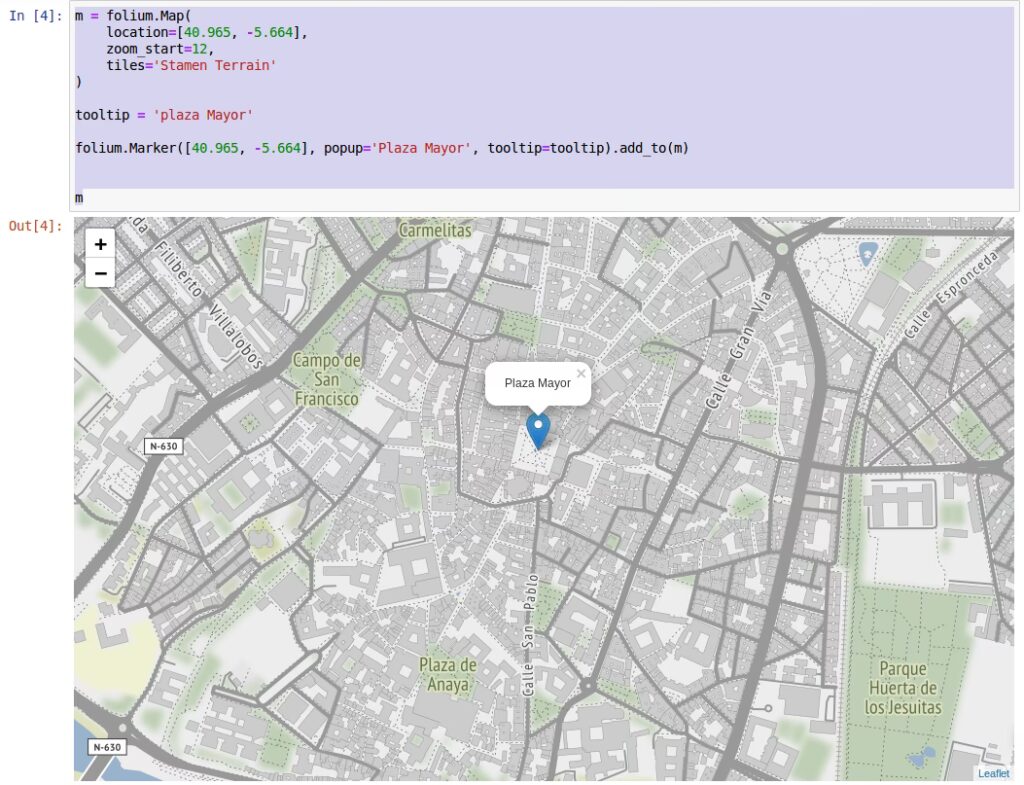Place cursor on the tiles='Stamen Terrain' line
The height and width of the screenshot is (785, 1024).
(x=191, y=65)
